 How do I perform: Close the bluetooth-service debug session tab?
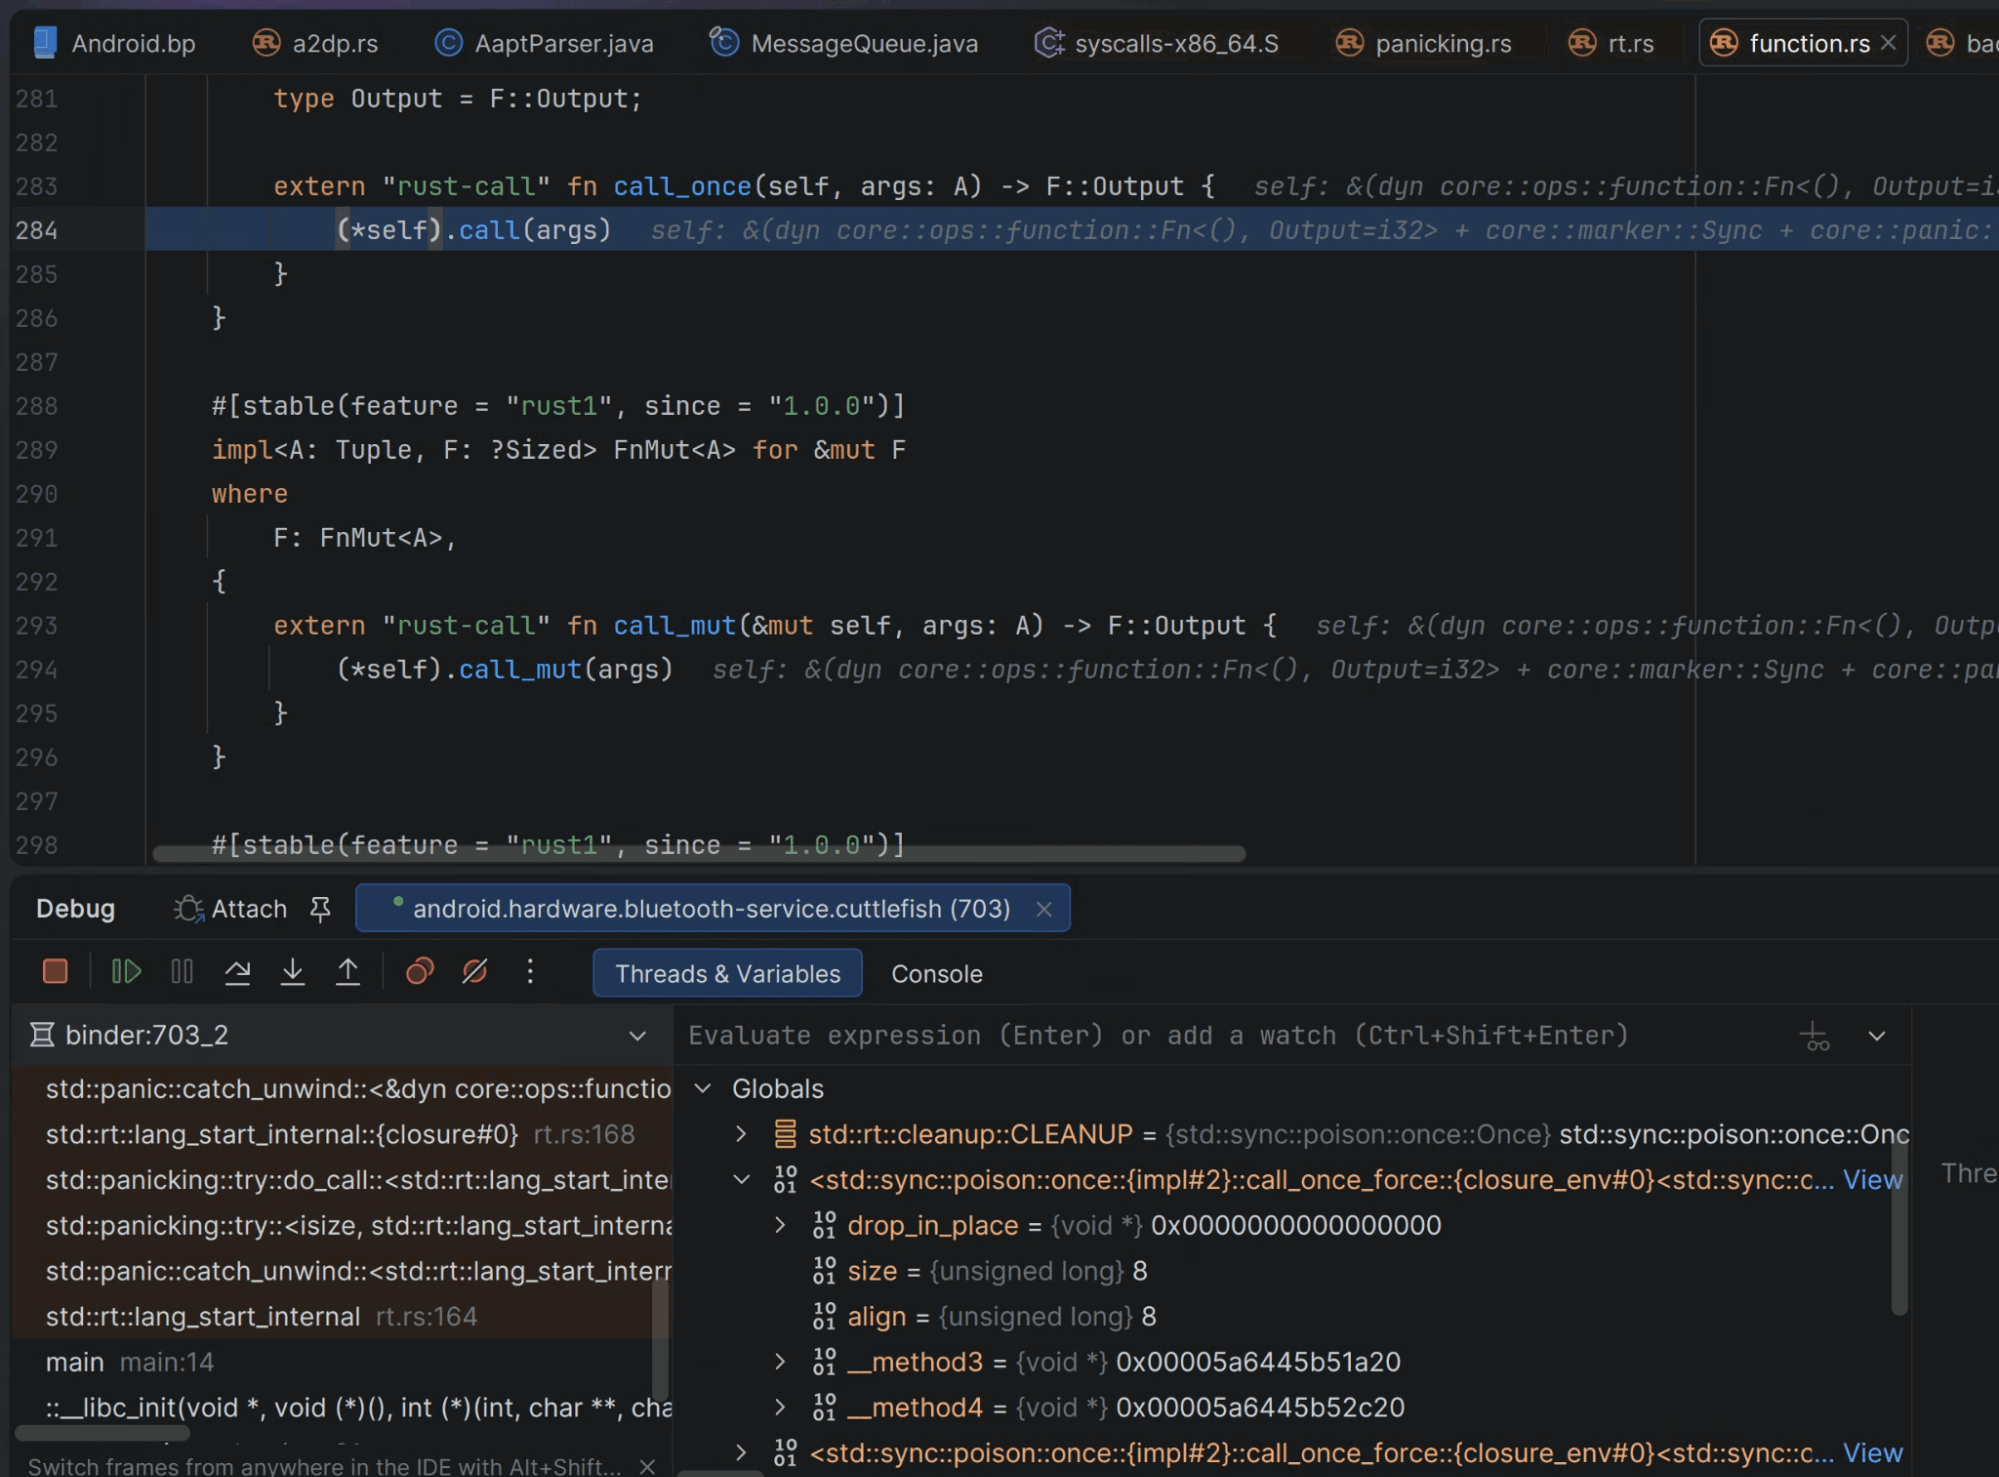(1044, 909)
